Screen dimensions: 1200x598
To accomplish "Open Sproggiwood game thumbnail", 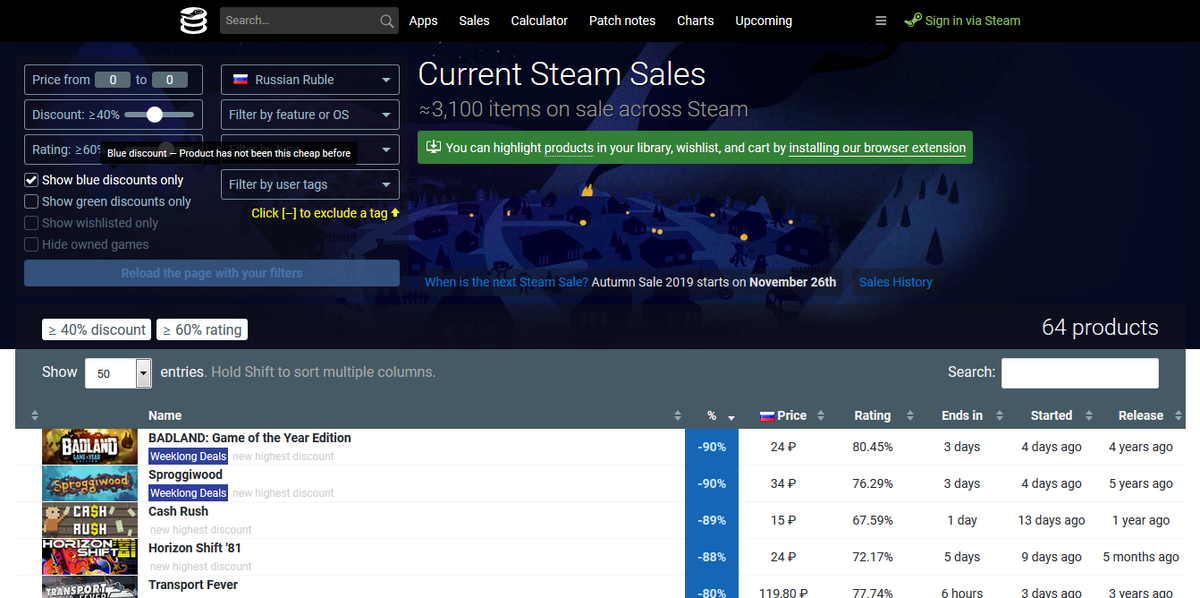I will click(89, 483).
